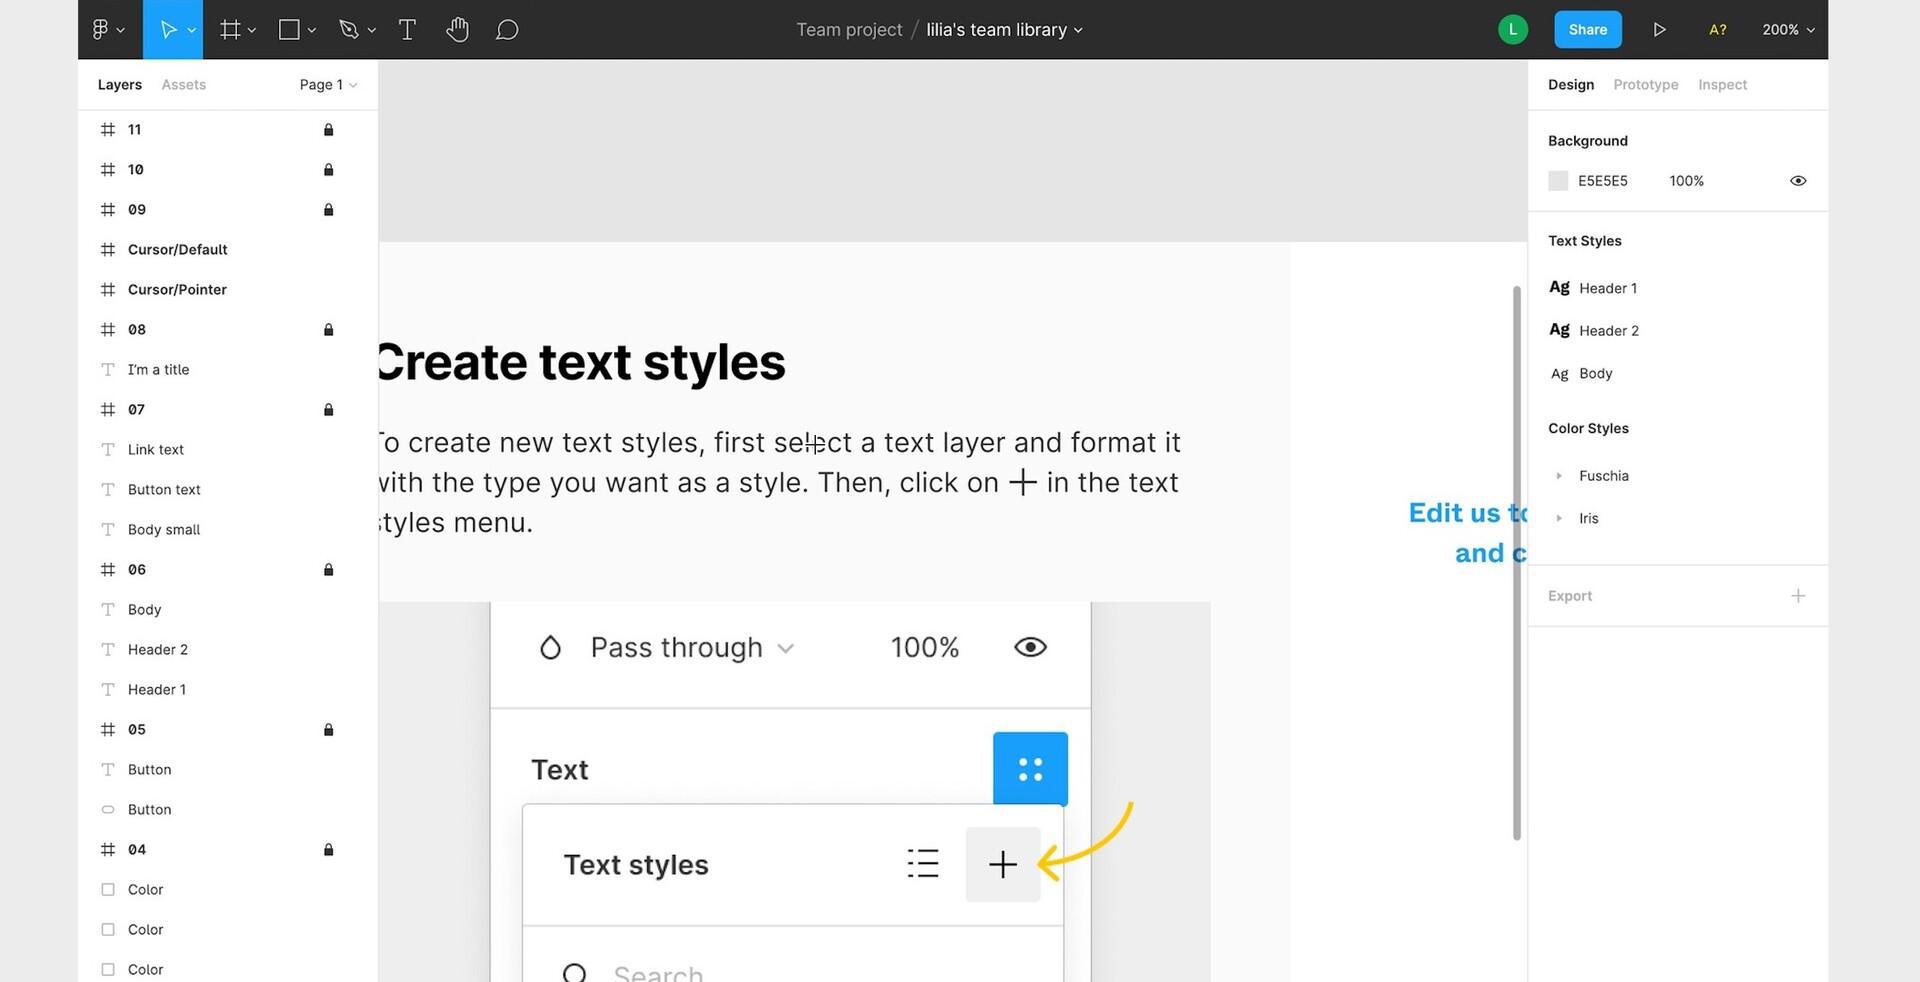Open the 200% zoom dropdown
The image size is (1920, 982).
pos(1788,30)
